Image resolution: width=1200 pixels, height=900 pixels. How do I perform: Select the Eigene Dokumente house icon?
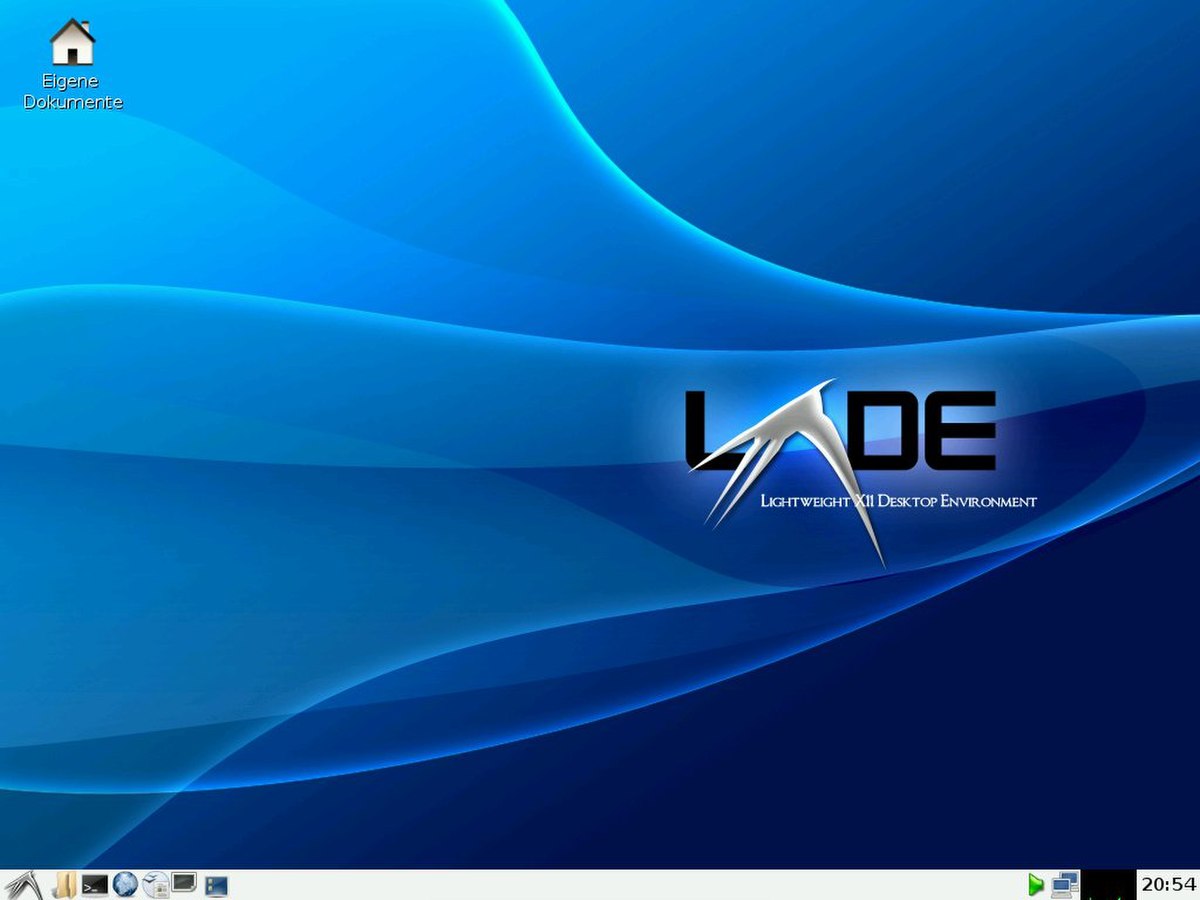[x=72, y=42]
